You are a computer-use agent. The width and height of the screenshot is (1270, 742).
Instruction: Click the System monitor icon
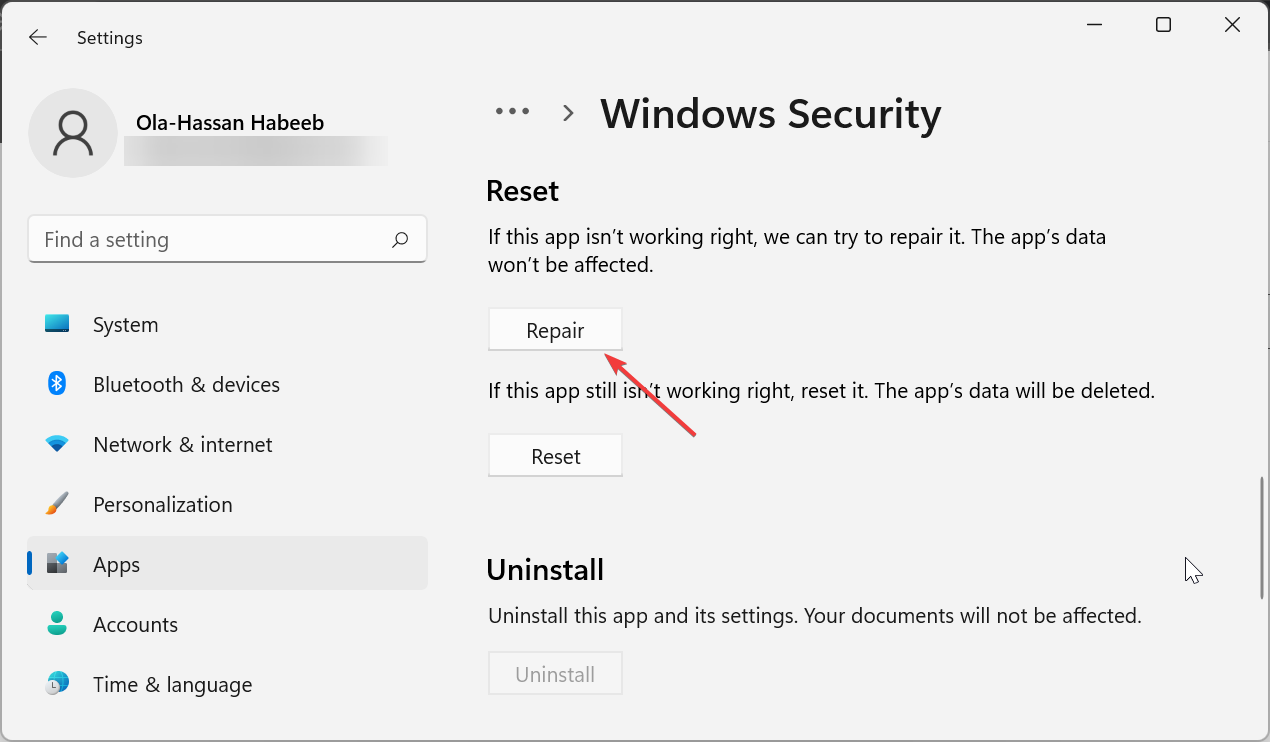(x=57, y=324)
